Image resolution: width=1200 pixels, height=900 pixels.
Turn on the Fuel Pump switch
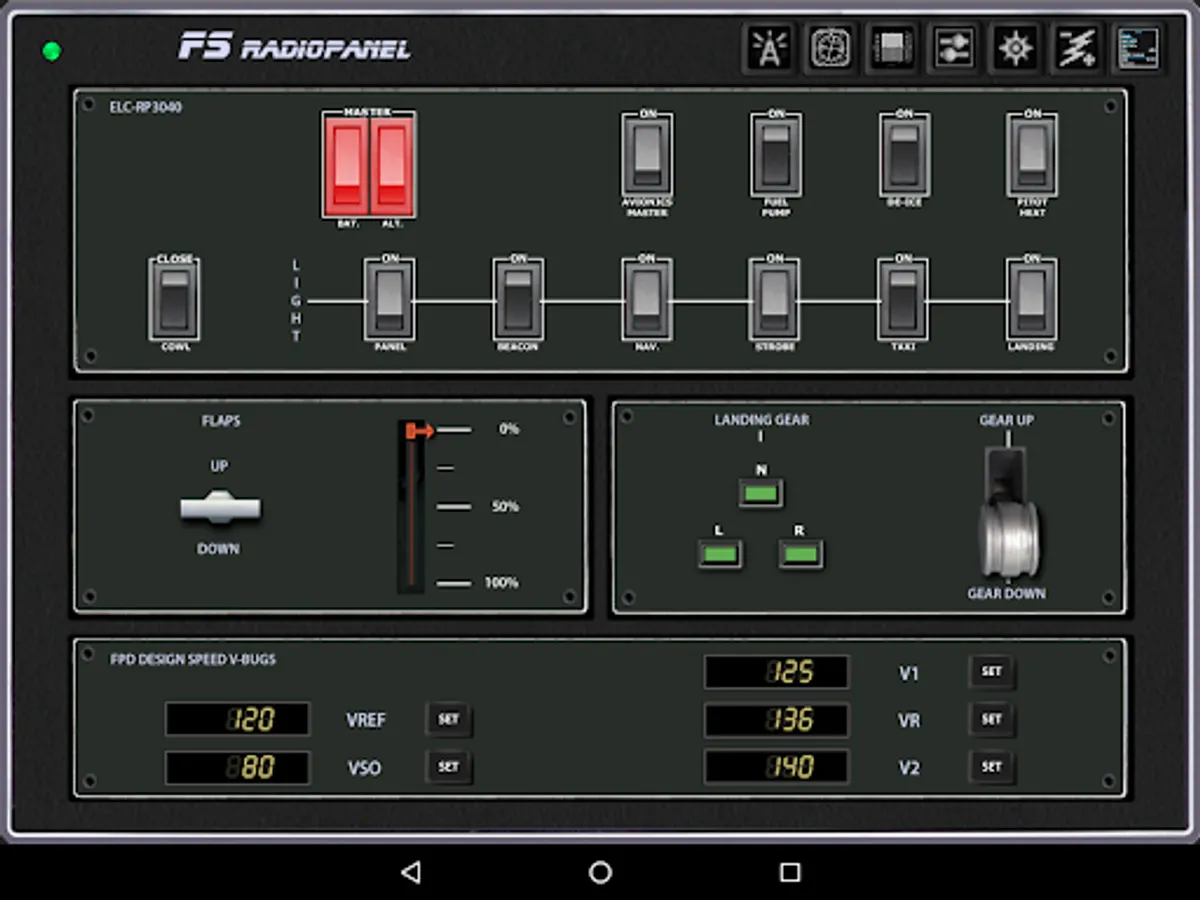coord(776,155)
